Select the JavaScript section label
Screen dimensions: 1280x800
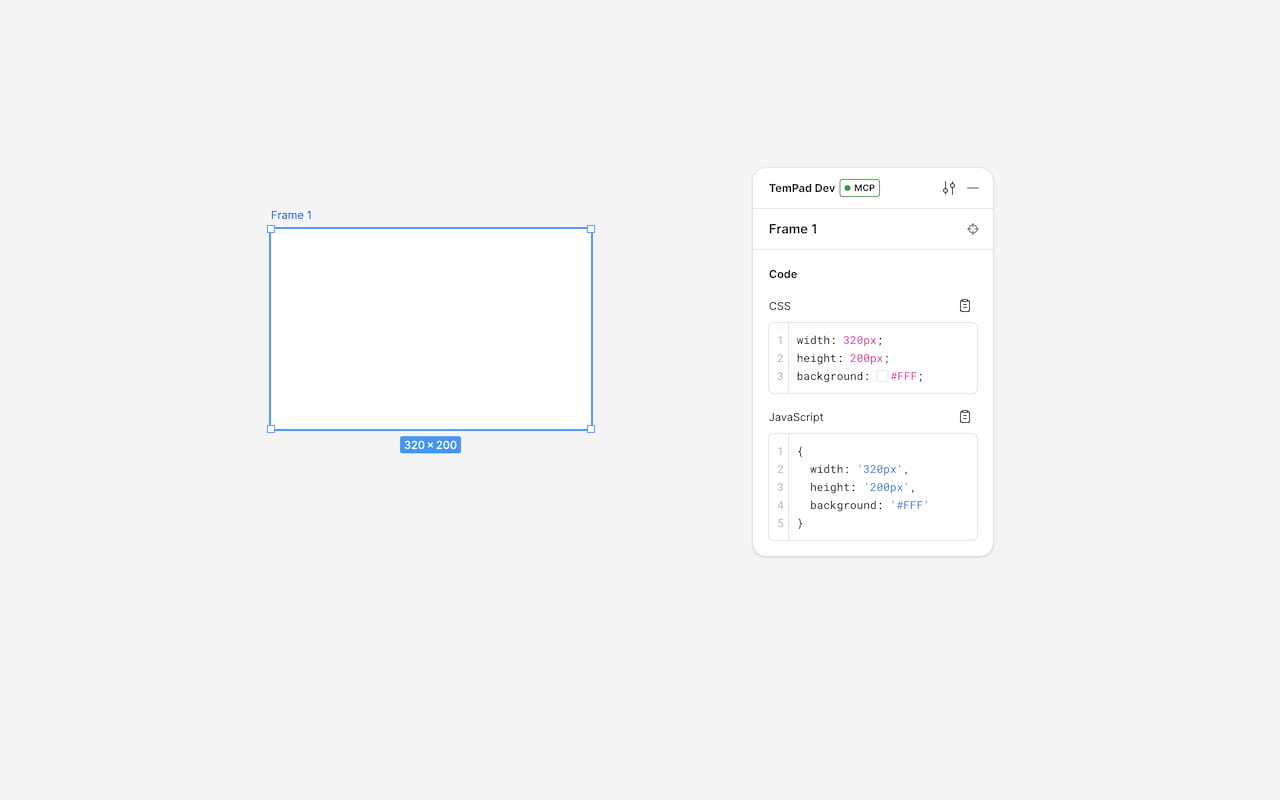coord(796,417)
